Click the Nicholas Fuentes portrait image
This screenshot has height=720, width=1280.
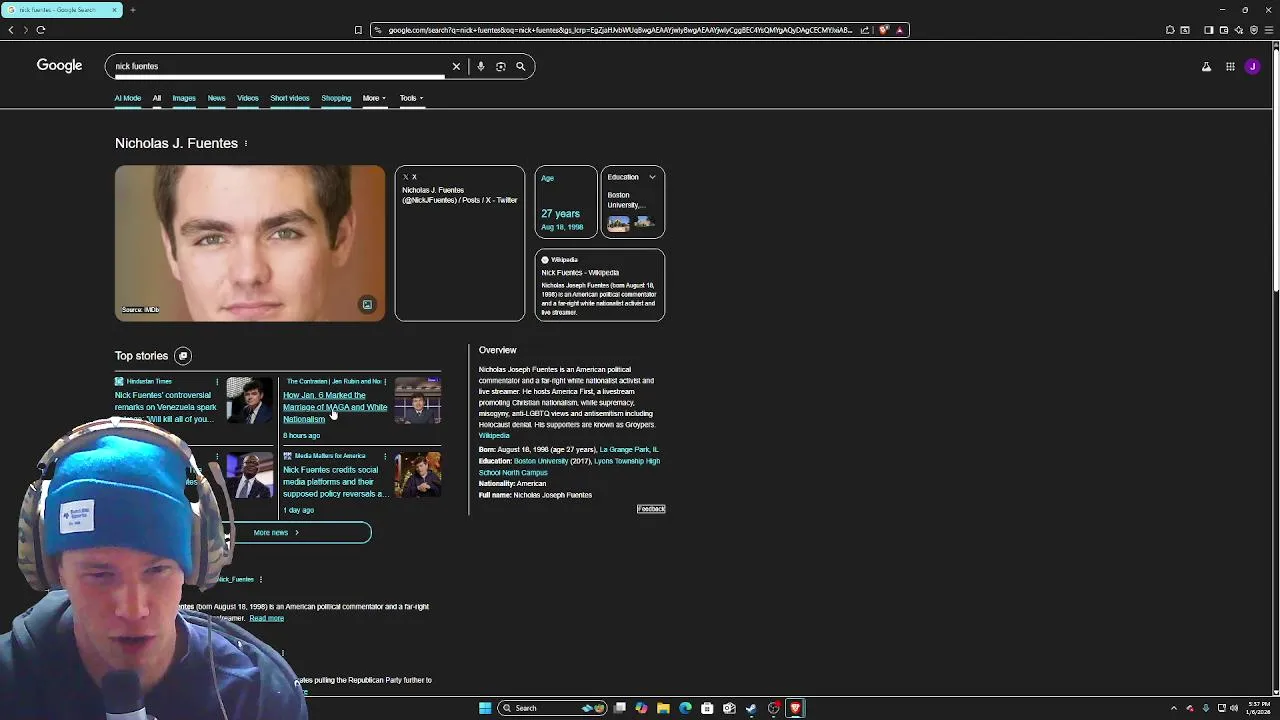[x=250, y=243]
